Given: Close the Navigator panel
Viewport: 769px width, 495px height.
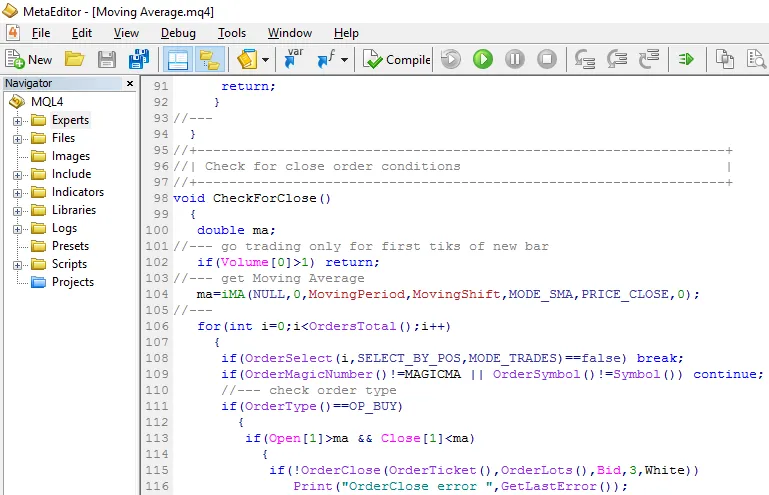Looking at the screenshot, I should point(130,83).
